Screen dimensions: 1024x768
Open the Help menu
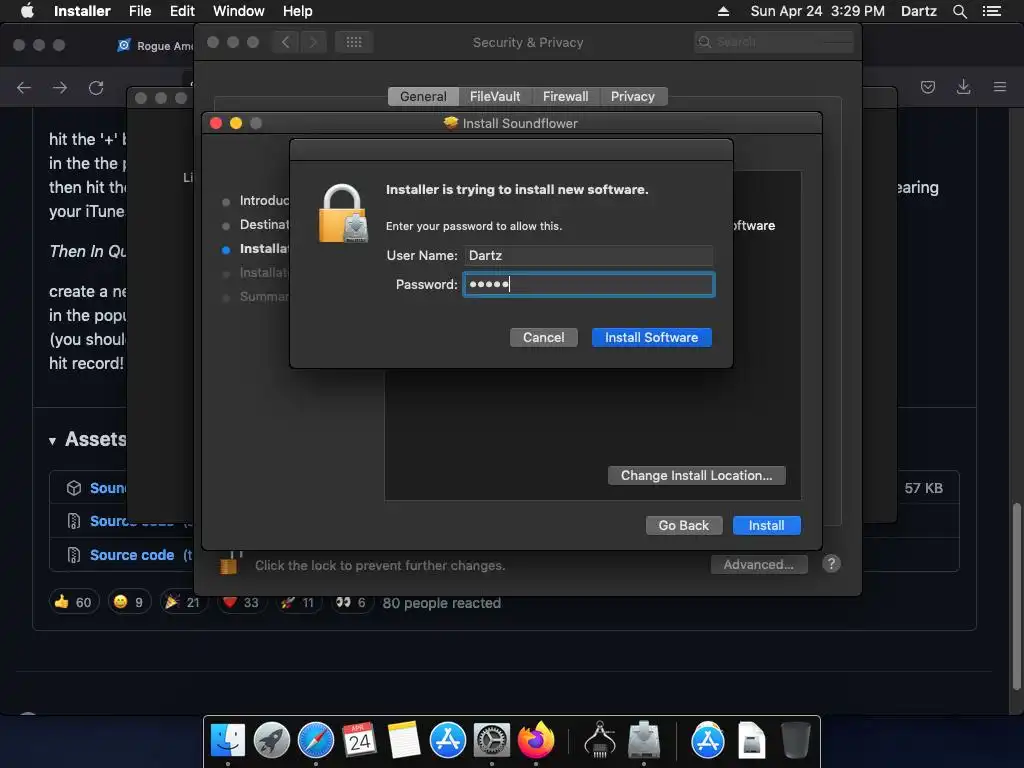[298, 11]
